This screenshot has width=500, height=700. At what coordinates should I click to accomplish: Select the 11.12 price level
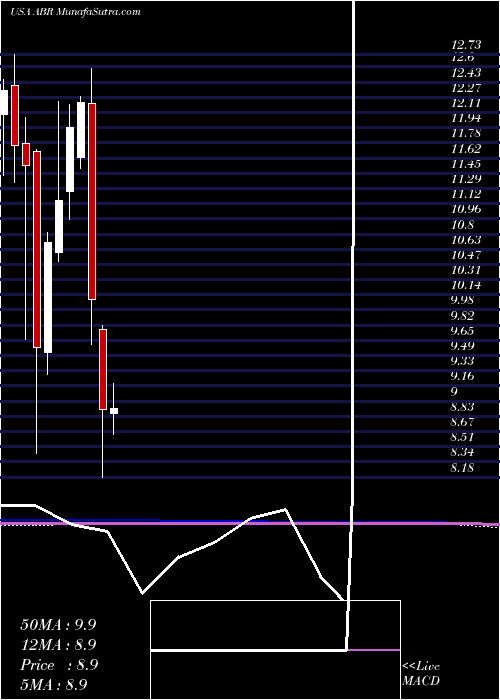[466, 194]
